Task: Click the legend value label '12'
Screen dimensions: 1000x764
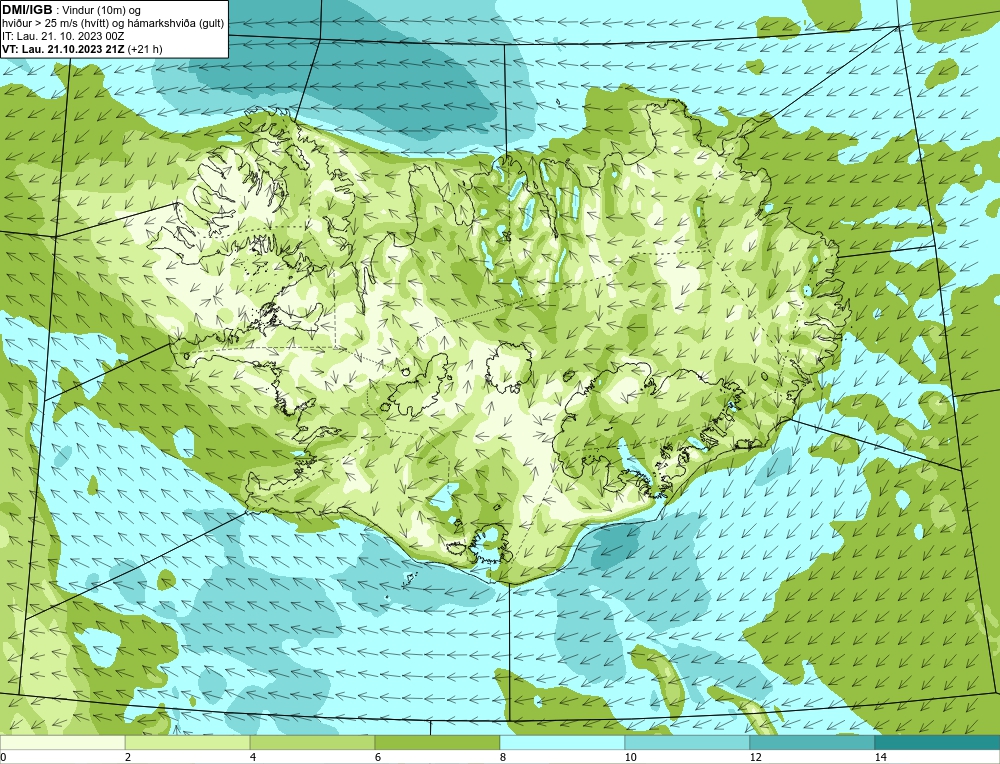Action: click(x=756, y=758)
